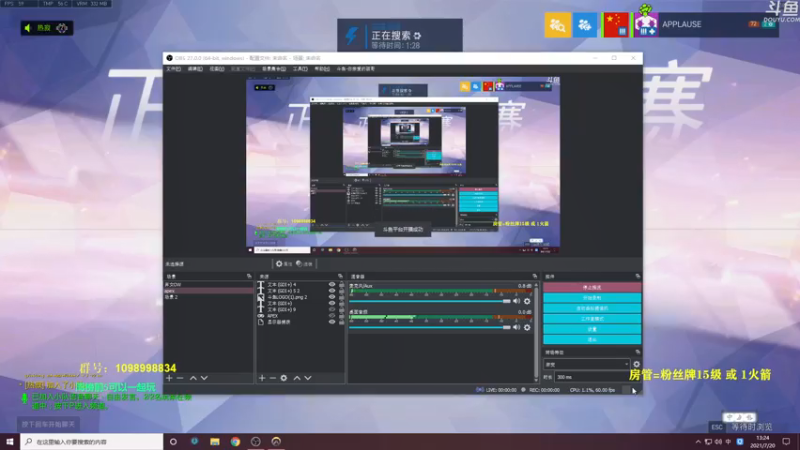This screenshot has height=450, width=800.
Task: Click the Audio Mixer vertical scrollbar
Action: tap(536, 332)
